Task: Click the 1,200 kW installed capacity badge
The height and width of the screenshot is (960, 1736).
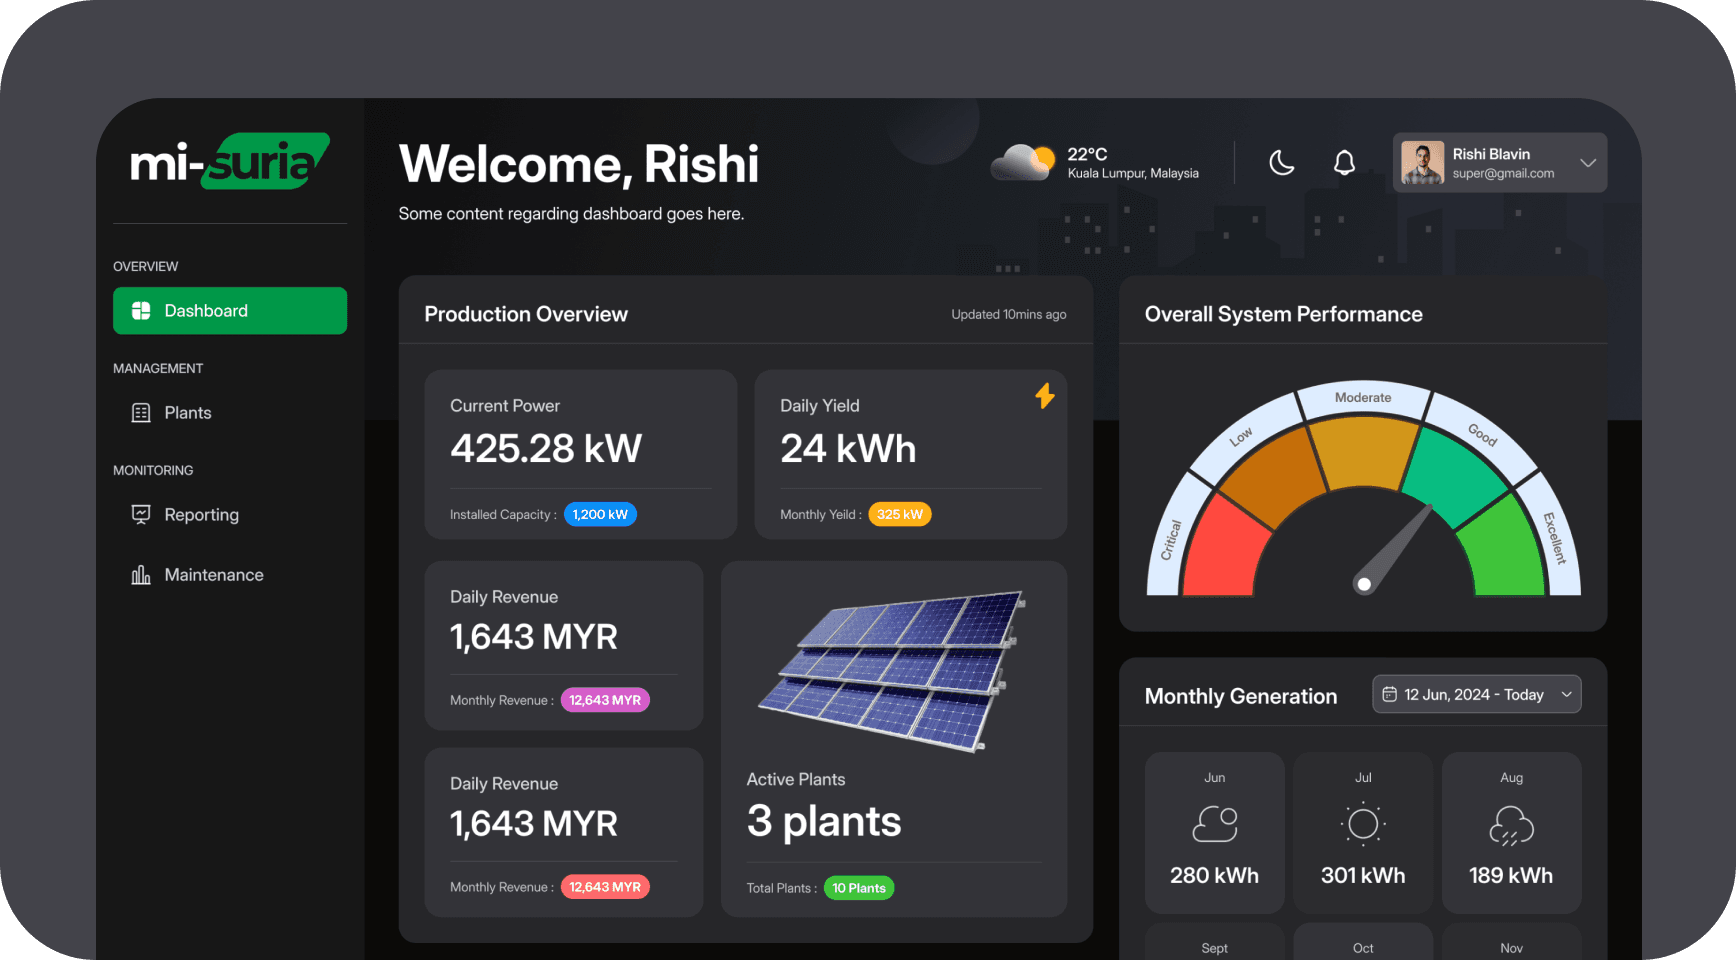Action: pyautogui.click(x=600, y=514)
